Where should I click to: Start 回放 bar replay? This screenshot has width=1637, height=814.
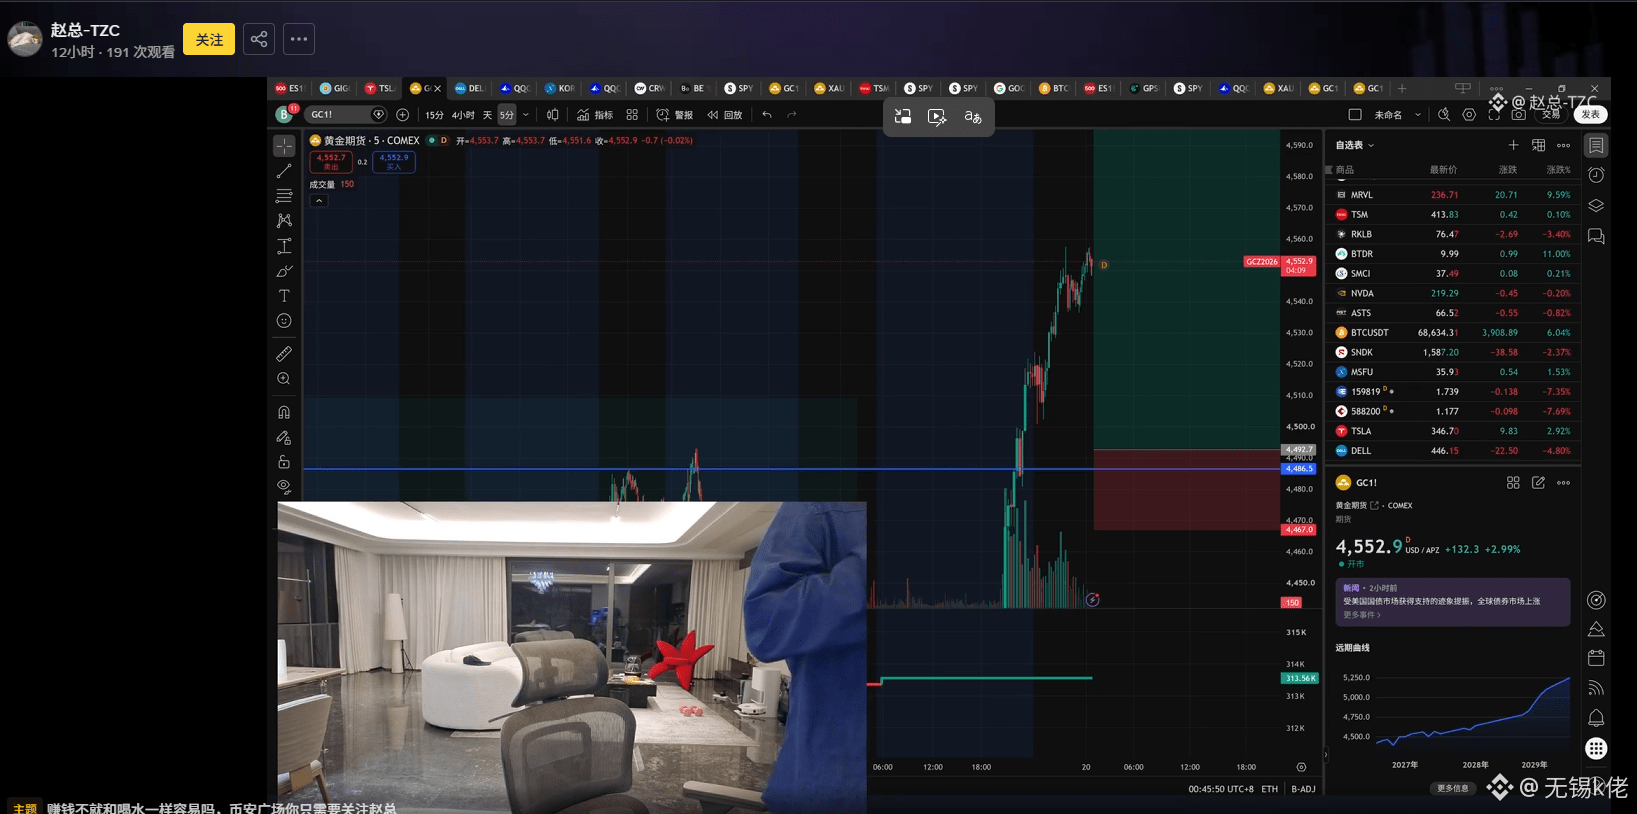point(725,115)
